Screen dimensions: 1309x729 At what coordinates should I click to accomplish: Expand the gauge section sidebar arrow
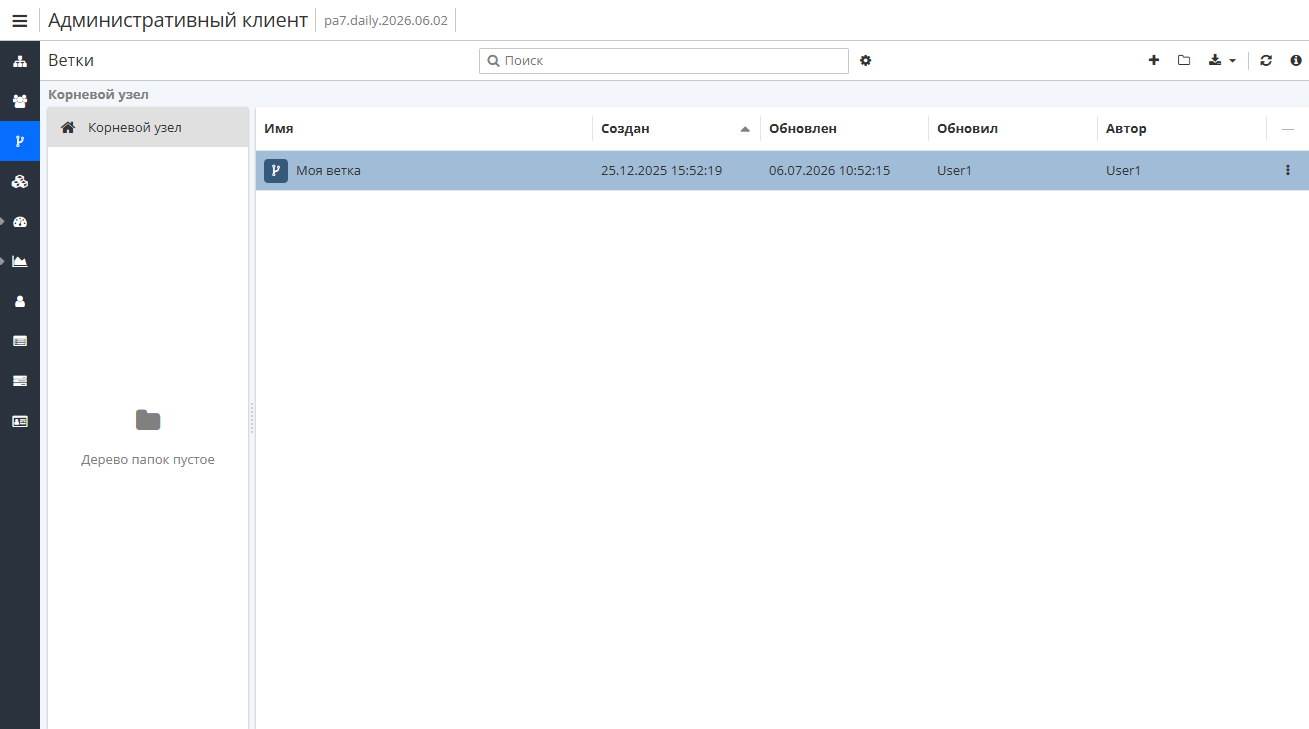(x=3, y=221)
